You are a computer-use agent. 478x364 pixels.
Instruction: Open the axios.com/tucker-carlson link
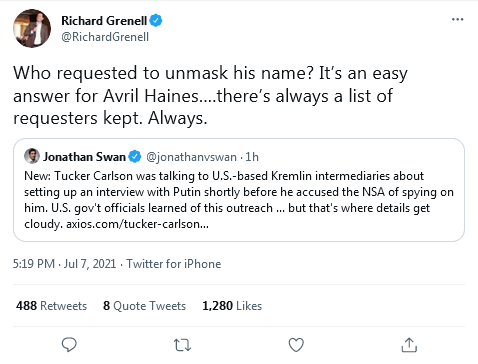click(x=137, y=224)
